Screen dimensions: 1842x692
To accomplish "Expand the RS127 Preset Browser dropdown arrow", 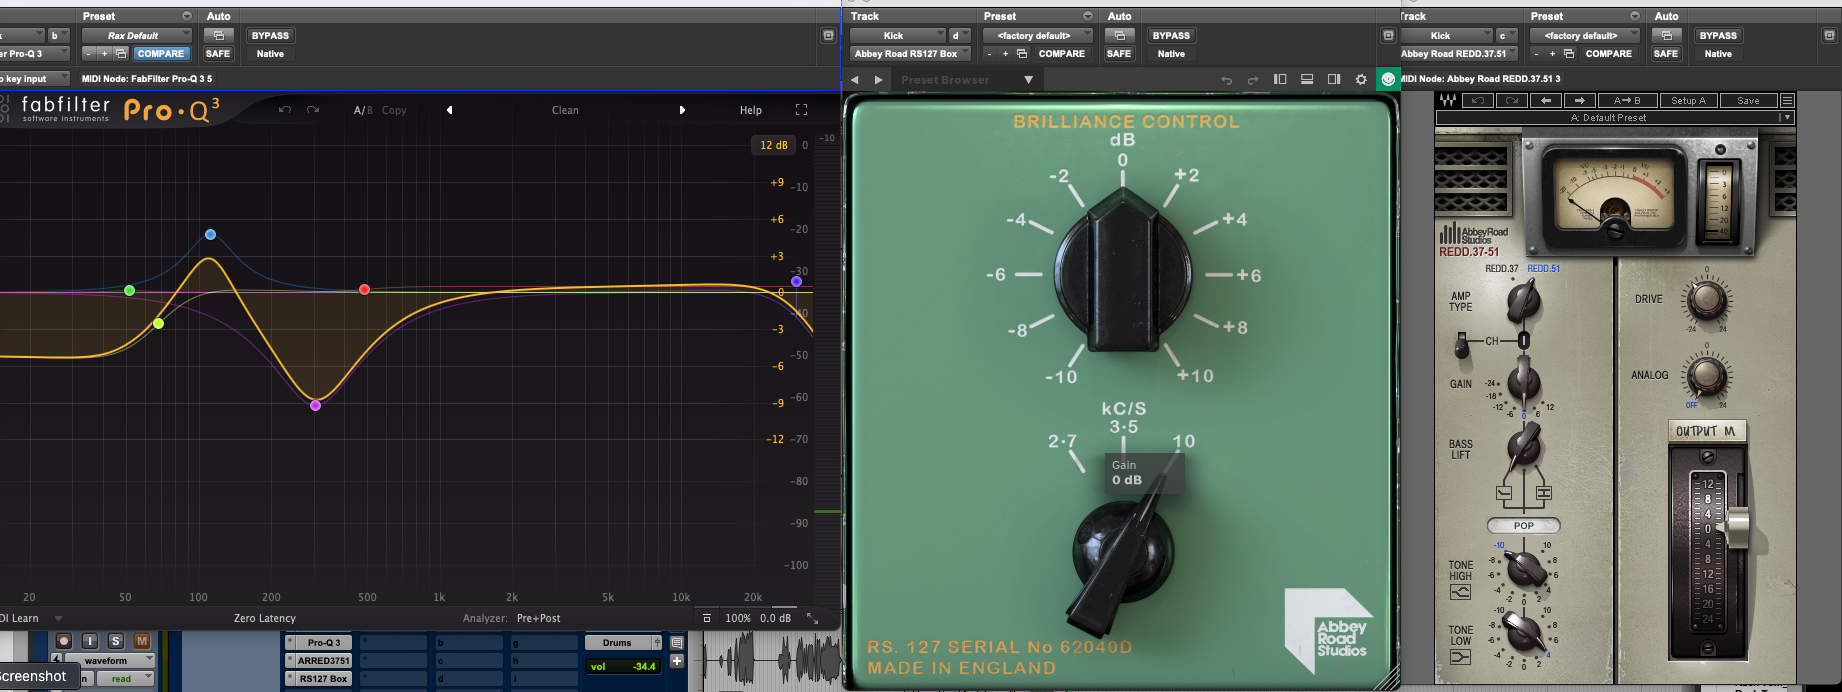I will click(1028, 79).
